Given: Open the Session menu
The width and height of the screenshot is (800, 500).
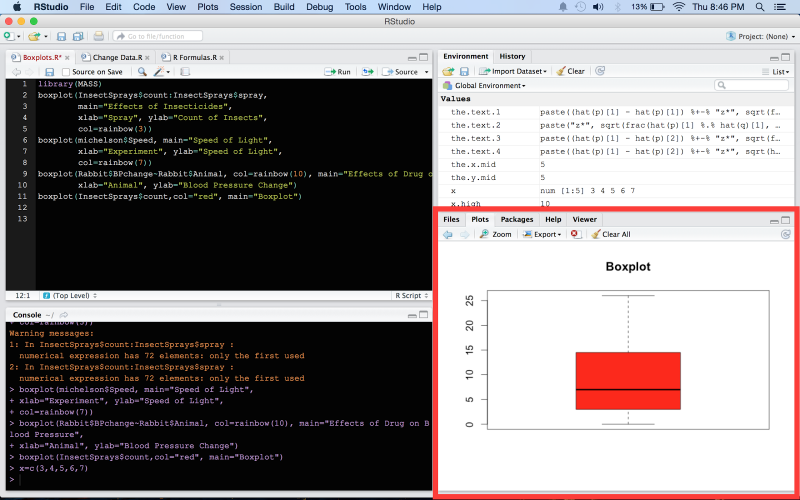Looking at the screenshot, I should pos(244,7).
